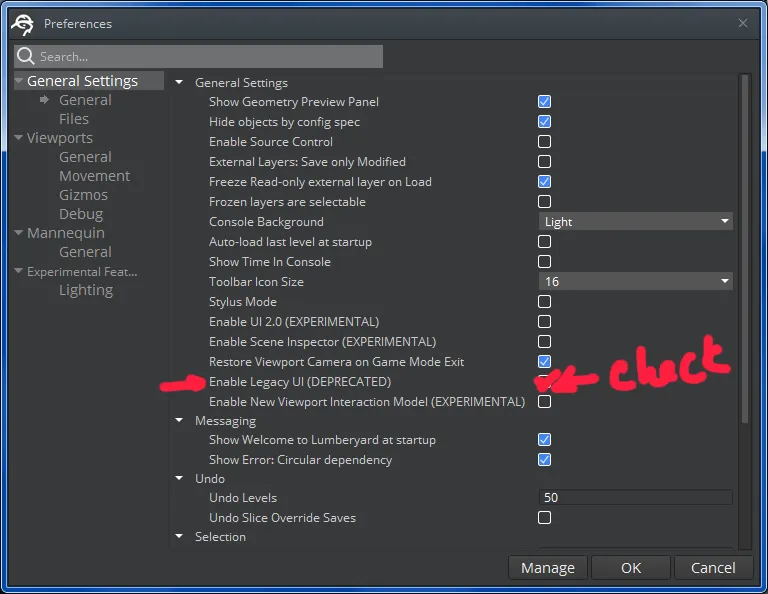Enable New Viewport Interaction Model checkbox
This screenshot has width=768, height=594.
point(544,402)
